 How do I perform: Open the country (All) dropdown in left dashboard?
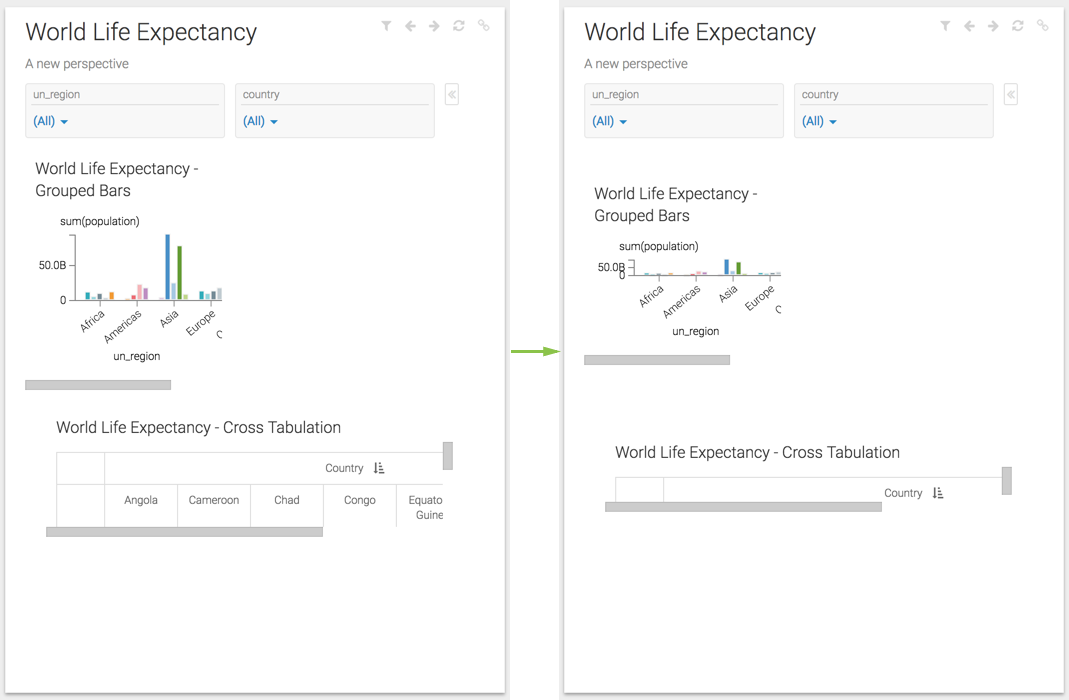click(260, 121)
